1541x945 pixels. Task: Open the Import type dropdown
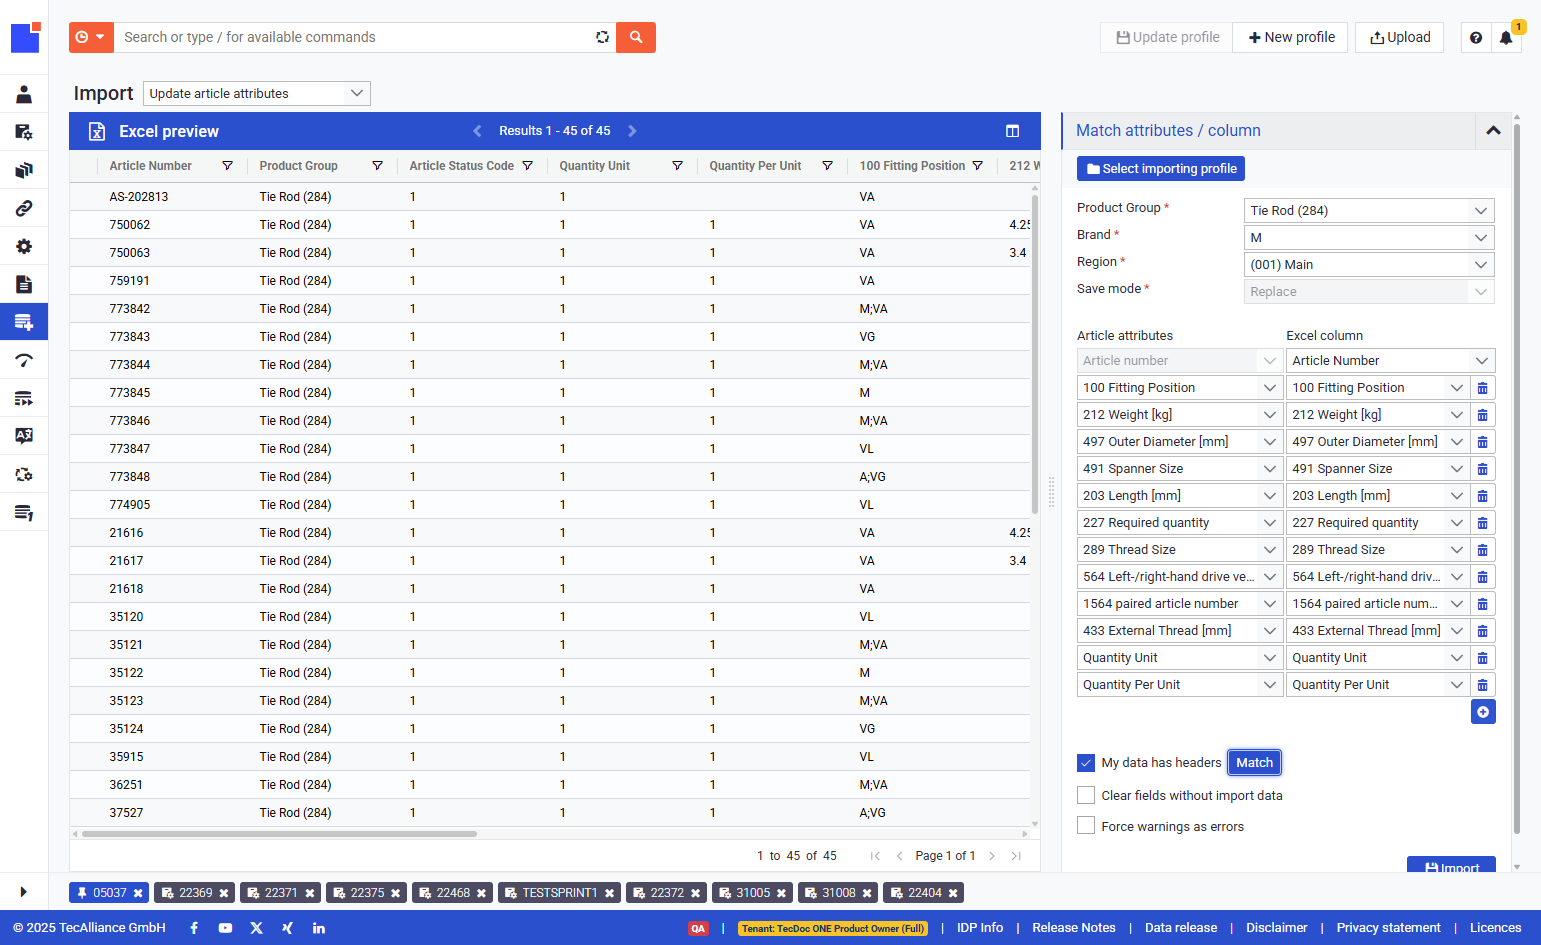pos(257,94)
